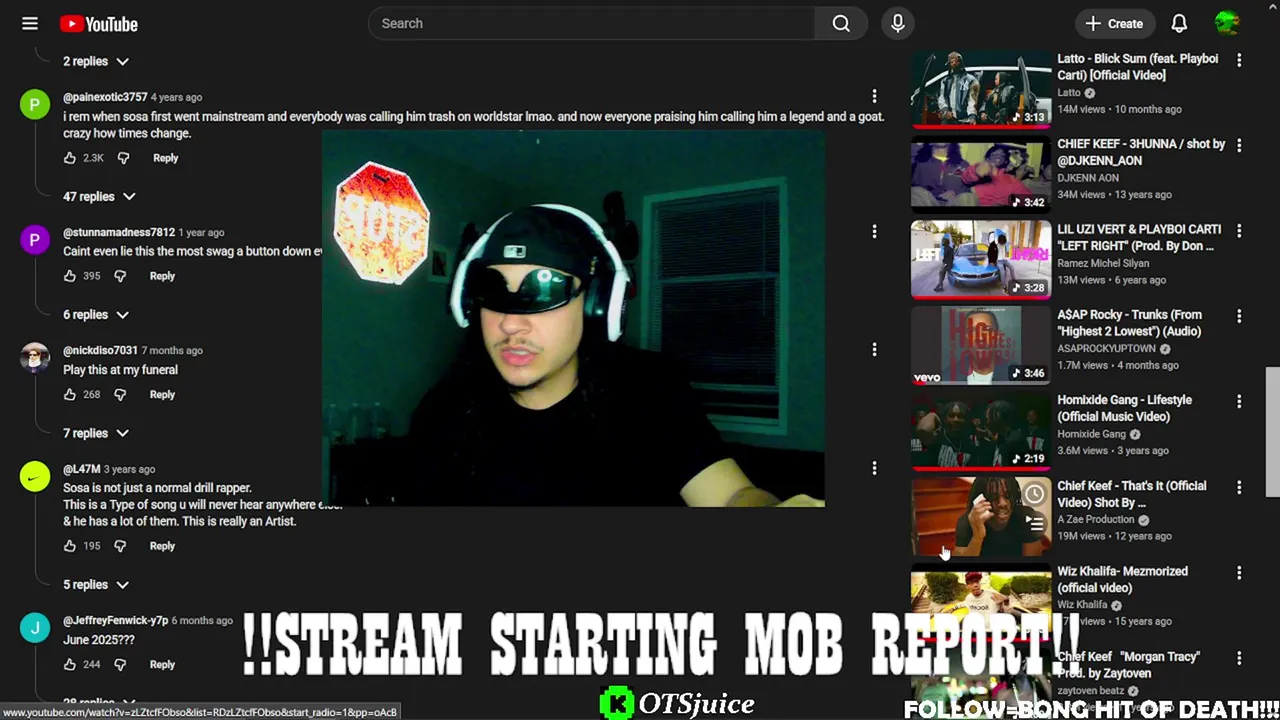Viewport: 1280px width, 720px height.
Task: Expand the '47 replies' thread
Action: (x=99, y=197)
